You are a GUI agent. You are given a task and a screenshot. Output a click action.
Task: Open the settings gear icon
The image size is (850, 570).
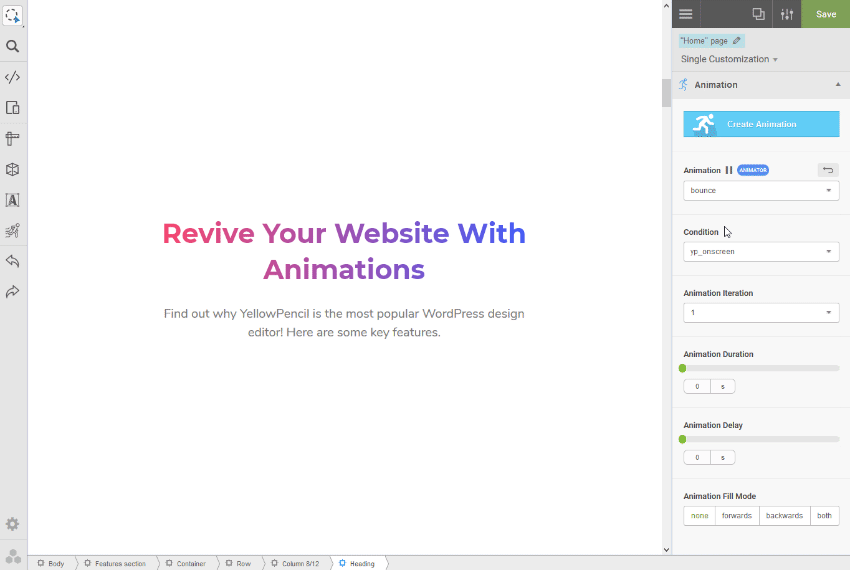pyautogui.click(x=12, y=524)
